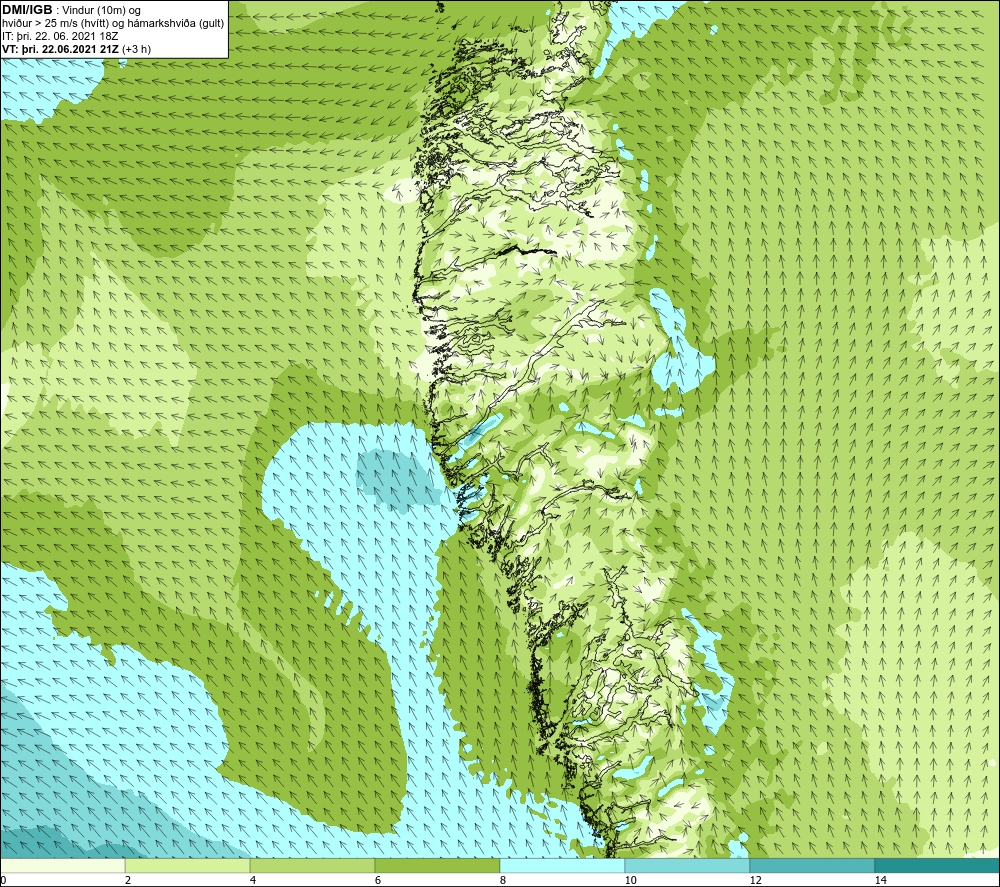Select the colour bar segment between 2 and 4
This screenshot has height=887, width=1000.
pyautogui.click(x=188, y=866)
